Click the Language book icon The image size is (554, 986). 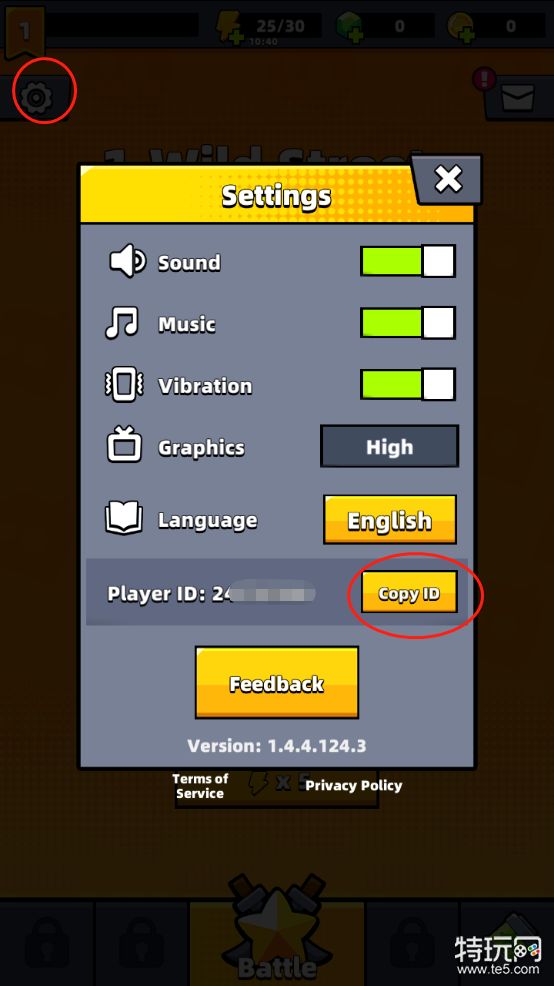coord(123,519)
